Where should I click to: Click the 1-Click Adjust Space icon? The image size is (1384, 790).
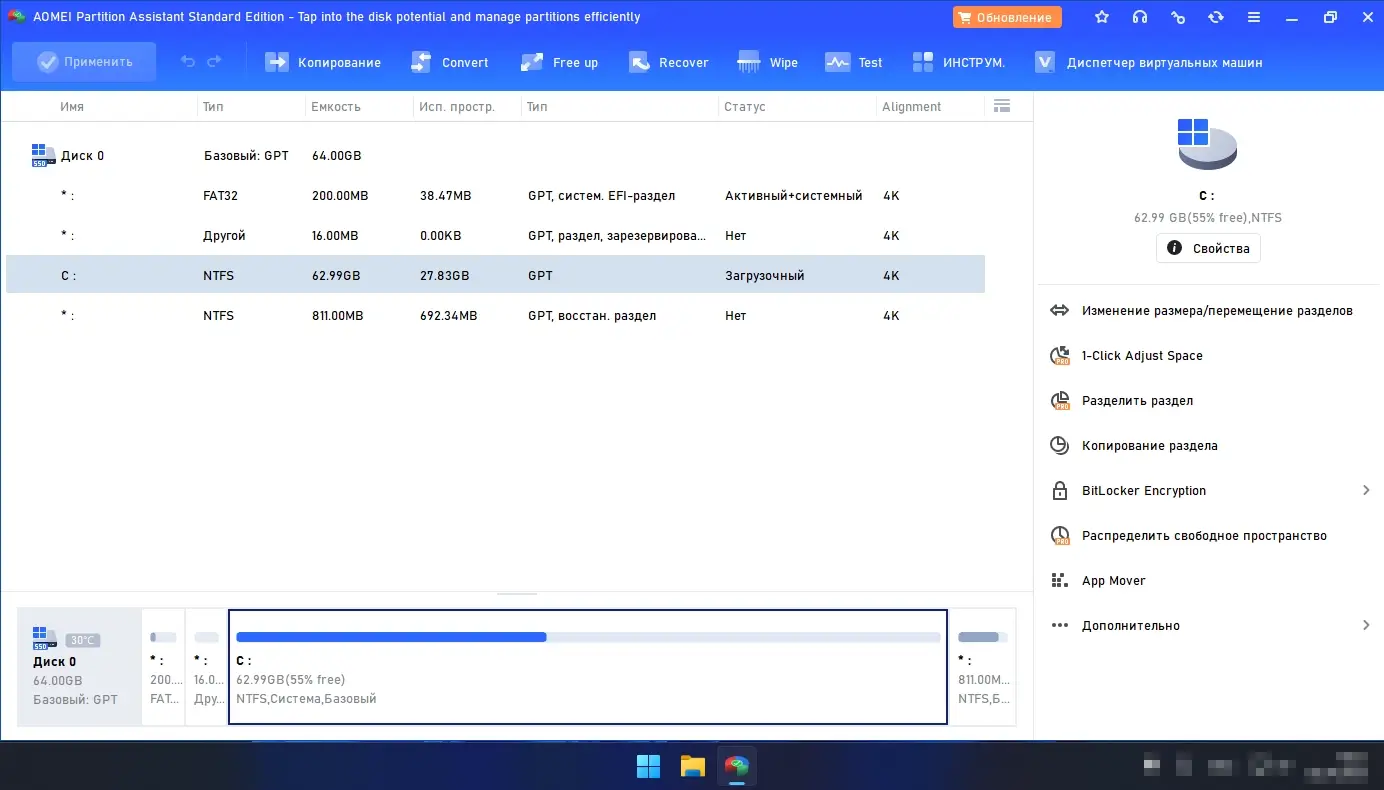pyautogui.click(x=1060, y=356)
